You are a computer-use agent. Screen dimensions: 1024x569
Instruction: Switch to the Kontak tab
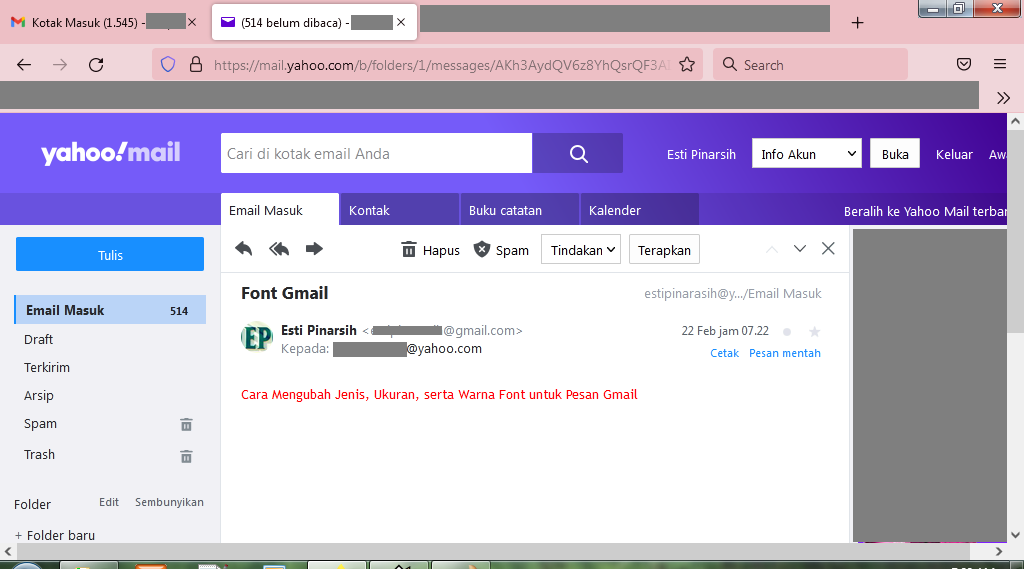[x=399, y=210]
